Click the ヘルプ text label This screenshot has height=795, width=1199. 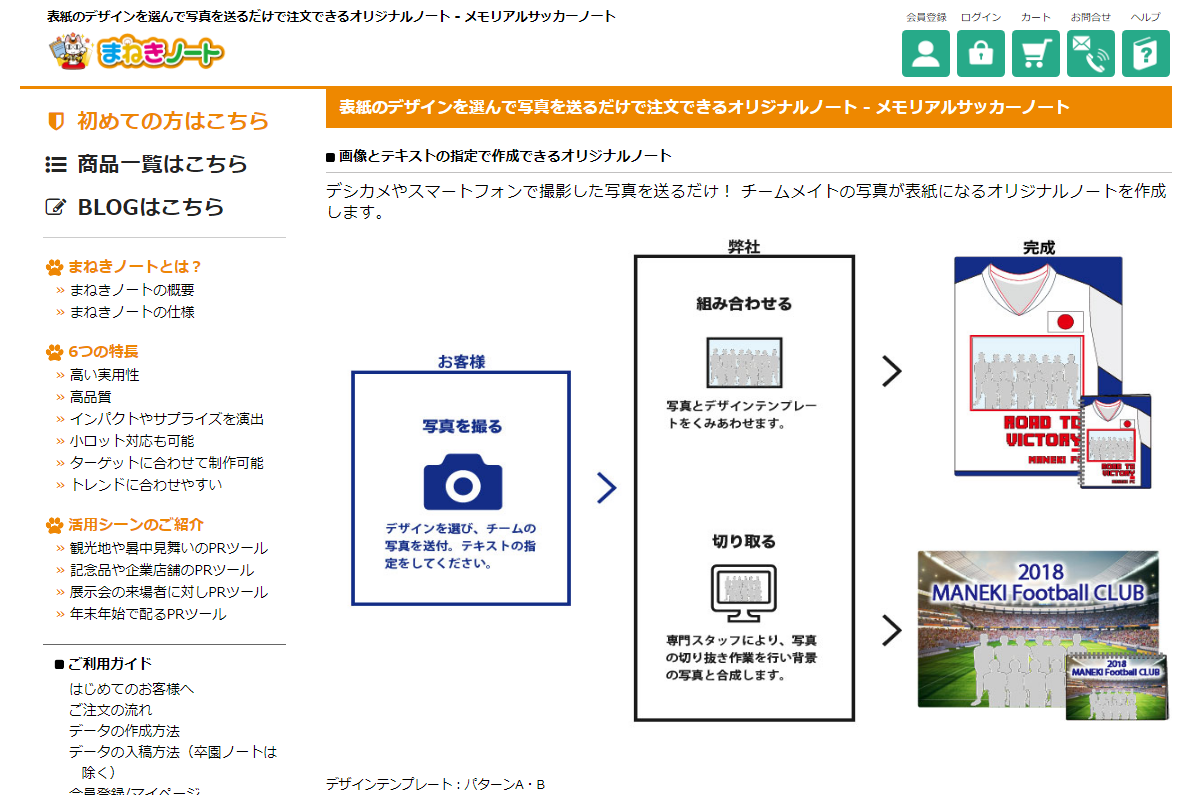click(1145, 17)
